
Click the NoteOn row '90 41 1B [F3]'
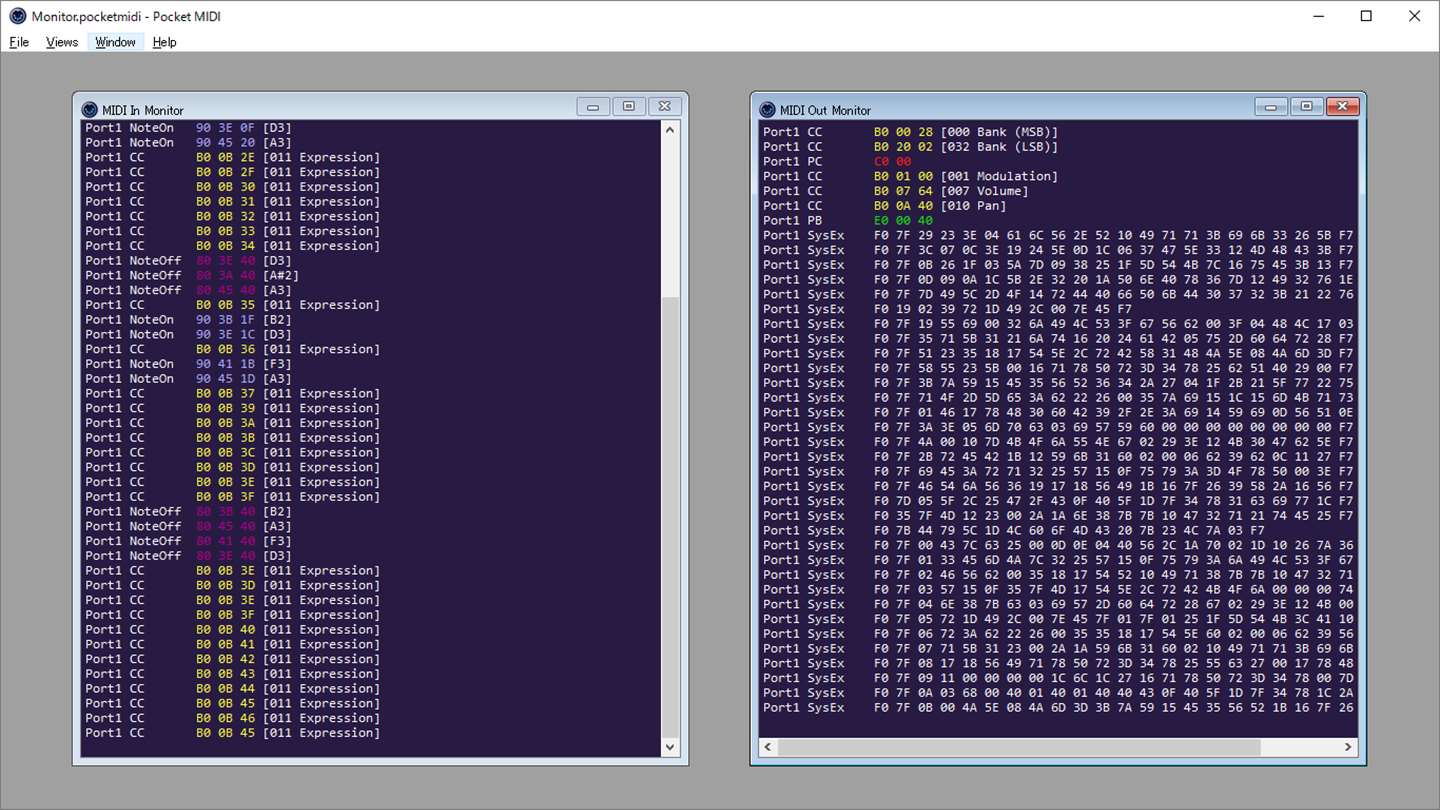pos(188,364)
